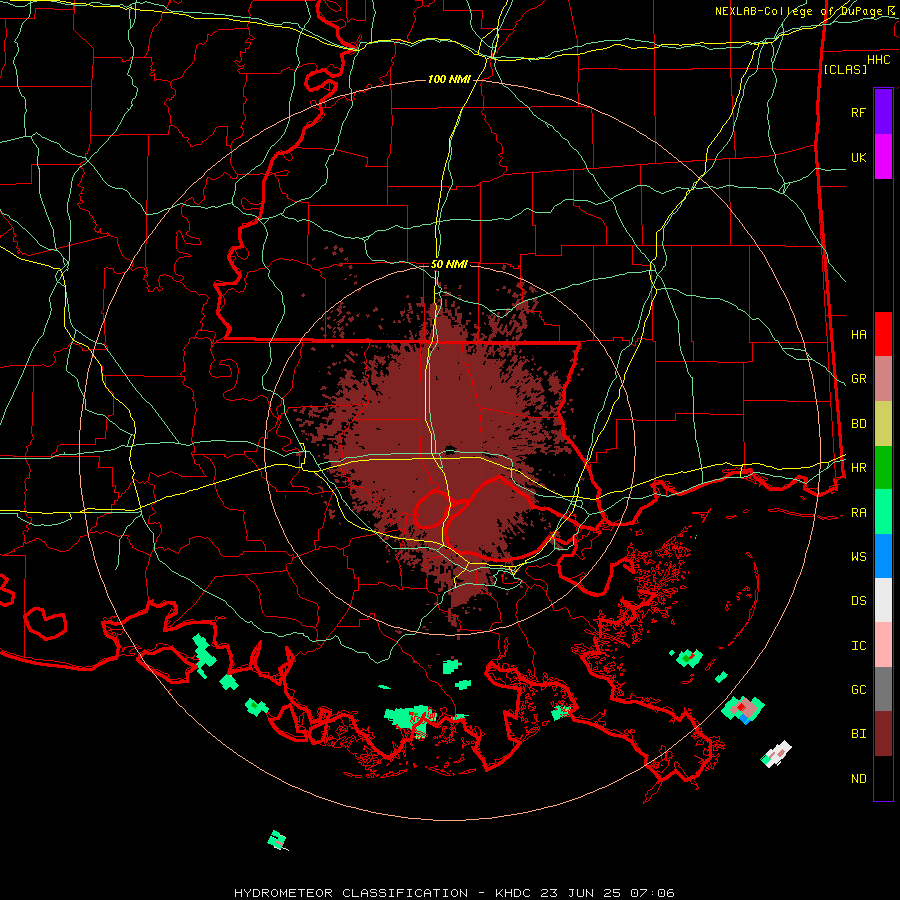
Task: Click the IC legend label
Action: pos(859,645)
